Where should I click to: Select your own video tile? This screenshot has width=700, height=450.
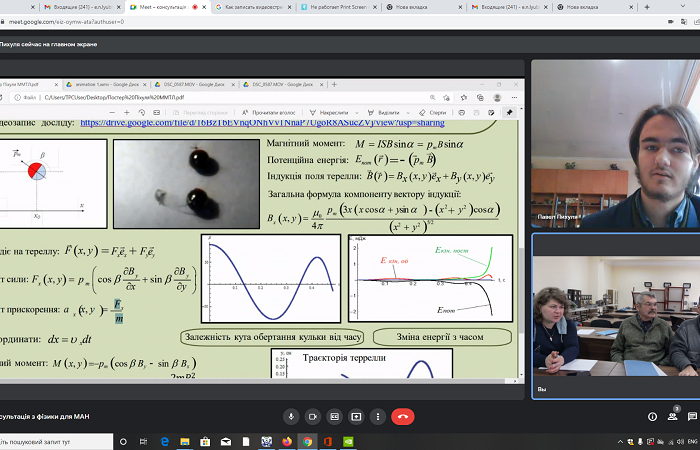tap(614, 315)
